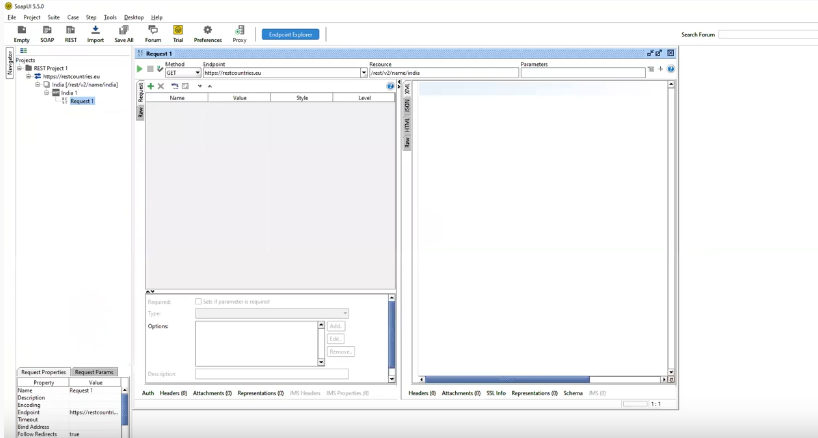Screen dimensions: 818x438
Task: Open the request Headers (0) tab
Action: [173, 393]
